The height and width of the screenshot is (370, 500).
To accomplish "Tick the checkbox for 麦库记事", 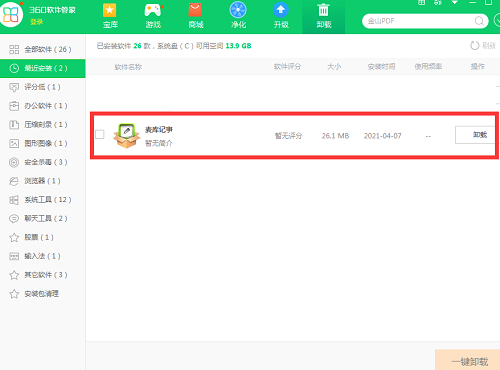I will click(x=100, y=134).
